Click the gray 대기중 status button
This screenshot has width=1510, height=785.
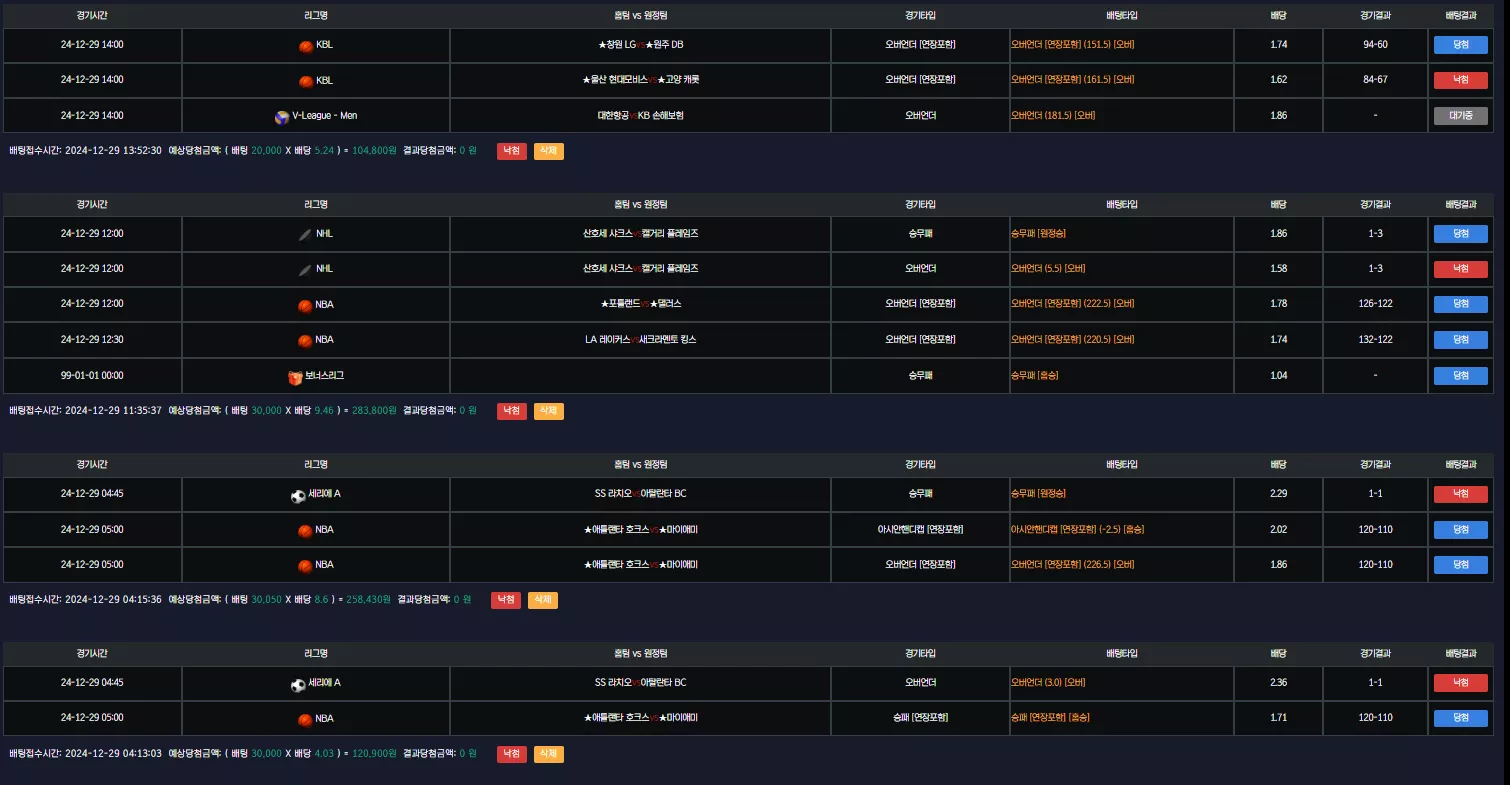coord(1461,115)
